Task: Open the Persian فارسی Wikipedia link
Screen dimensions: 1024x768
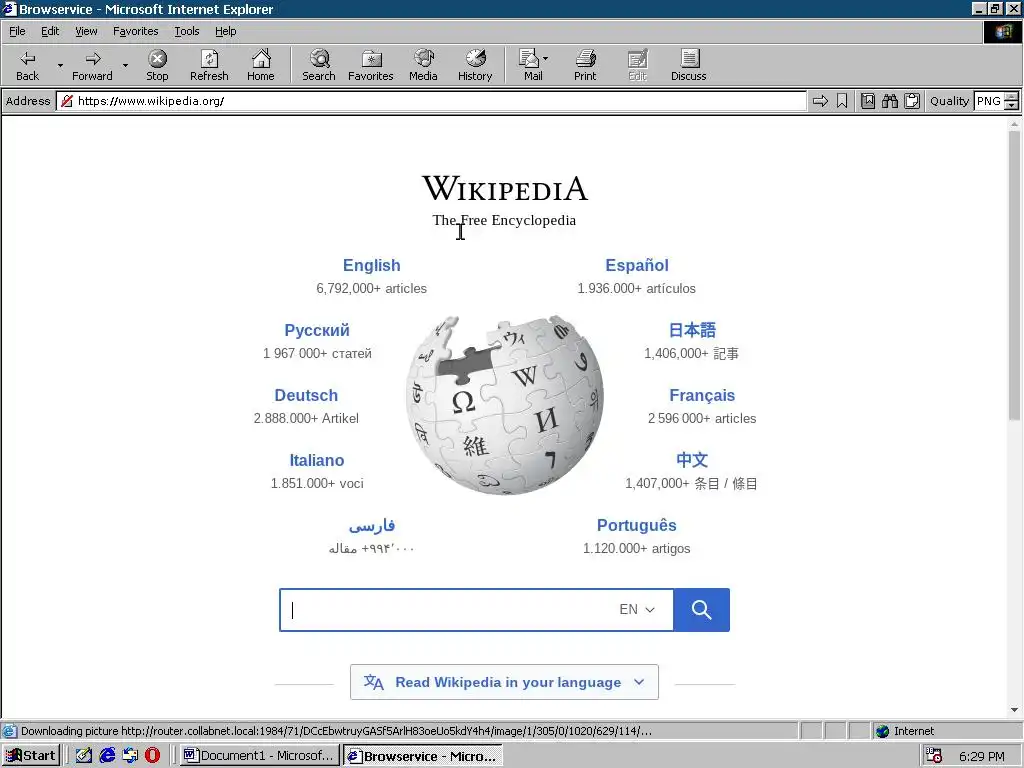Action: (x=372, y=526)
